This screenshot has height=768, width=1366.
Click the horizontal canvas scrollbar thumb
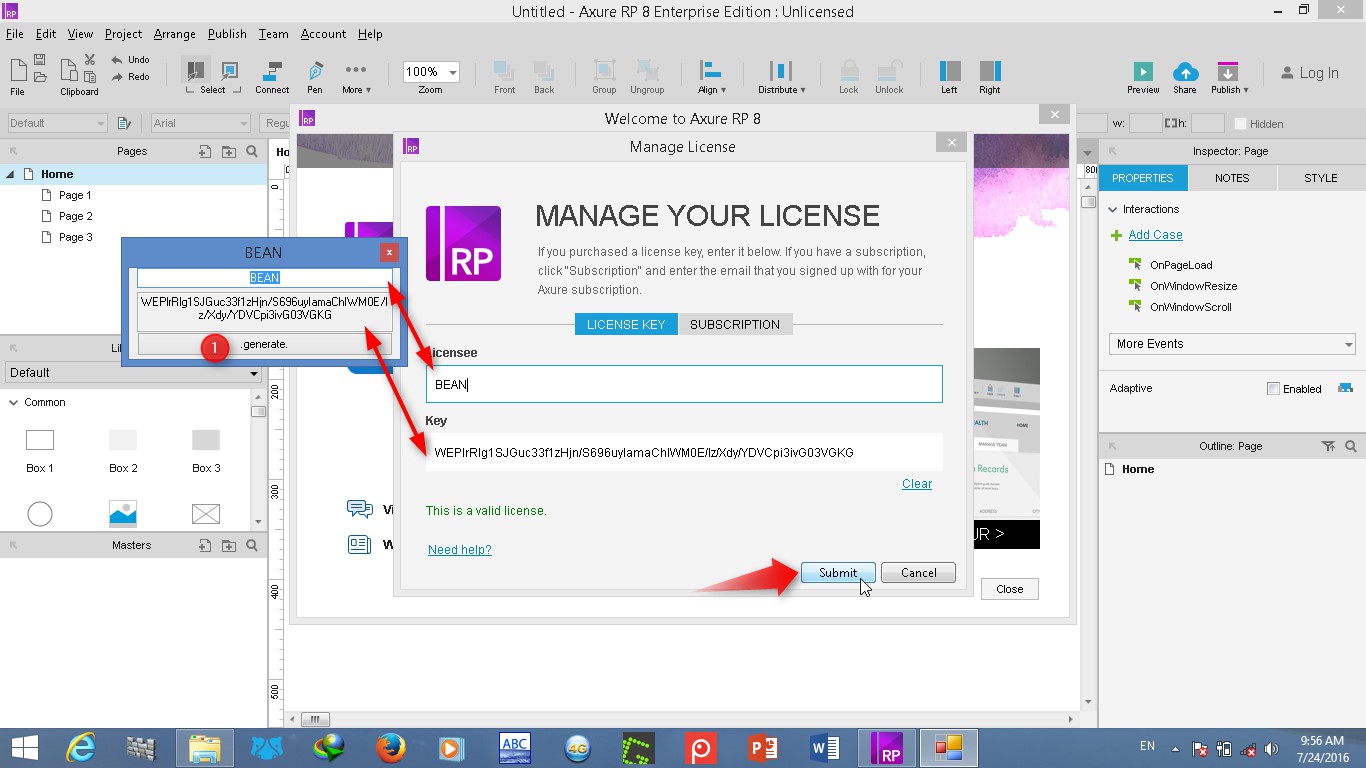pyautogui.click(x=314, y=719)
